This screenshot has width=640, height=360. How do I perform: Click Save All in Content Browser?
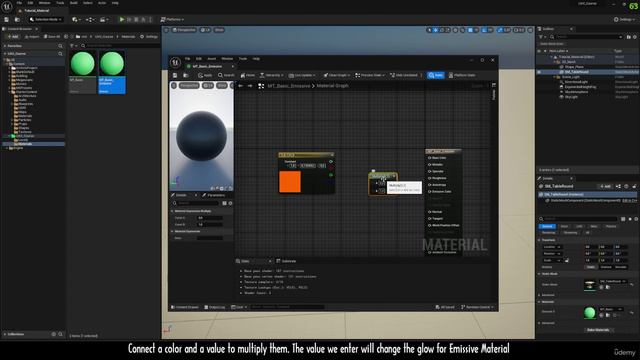click(52, 37)
